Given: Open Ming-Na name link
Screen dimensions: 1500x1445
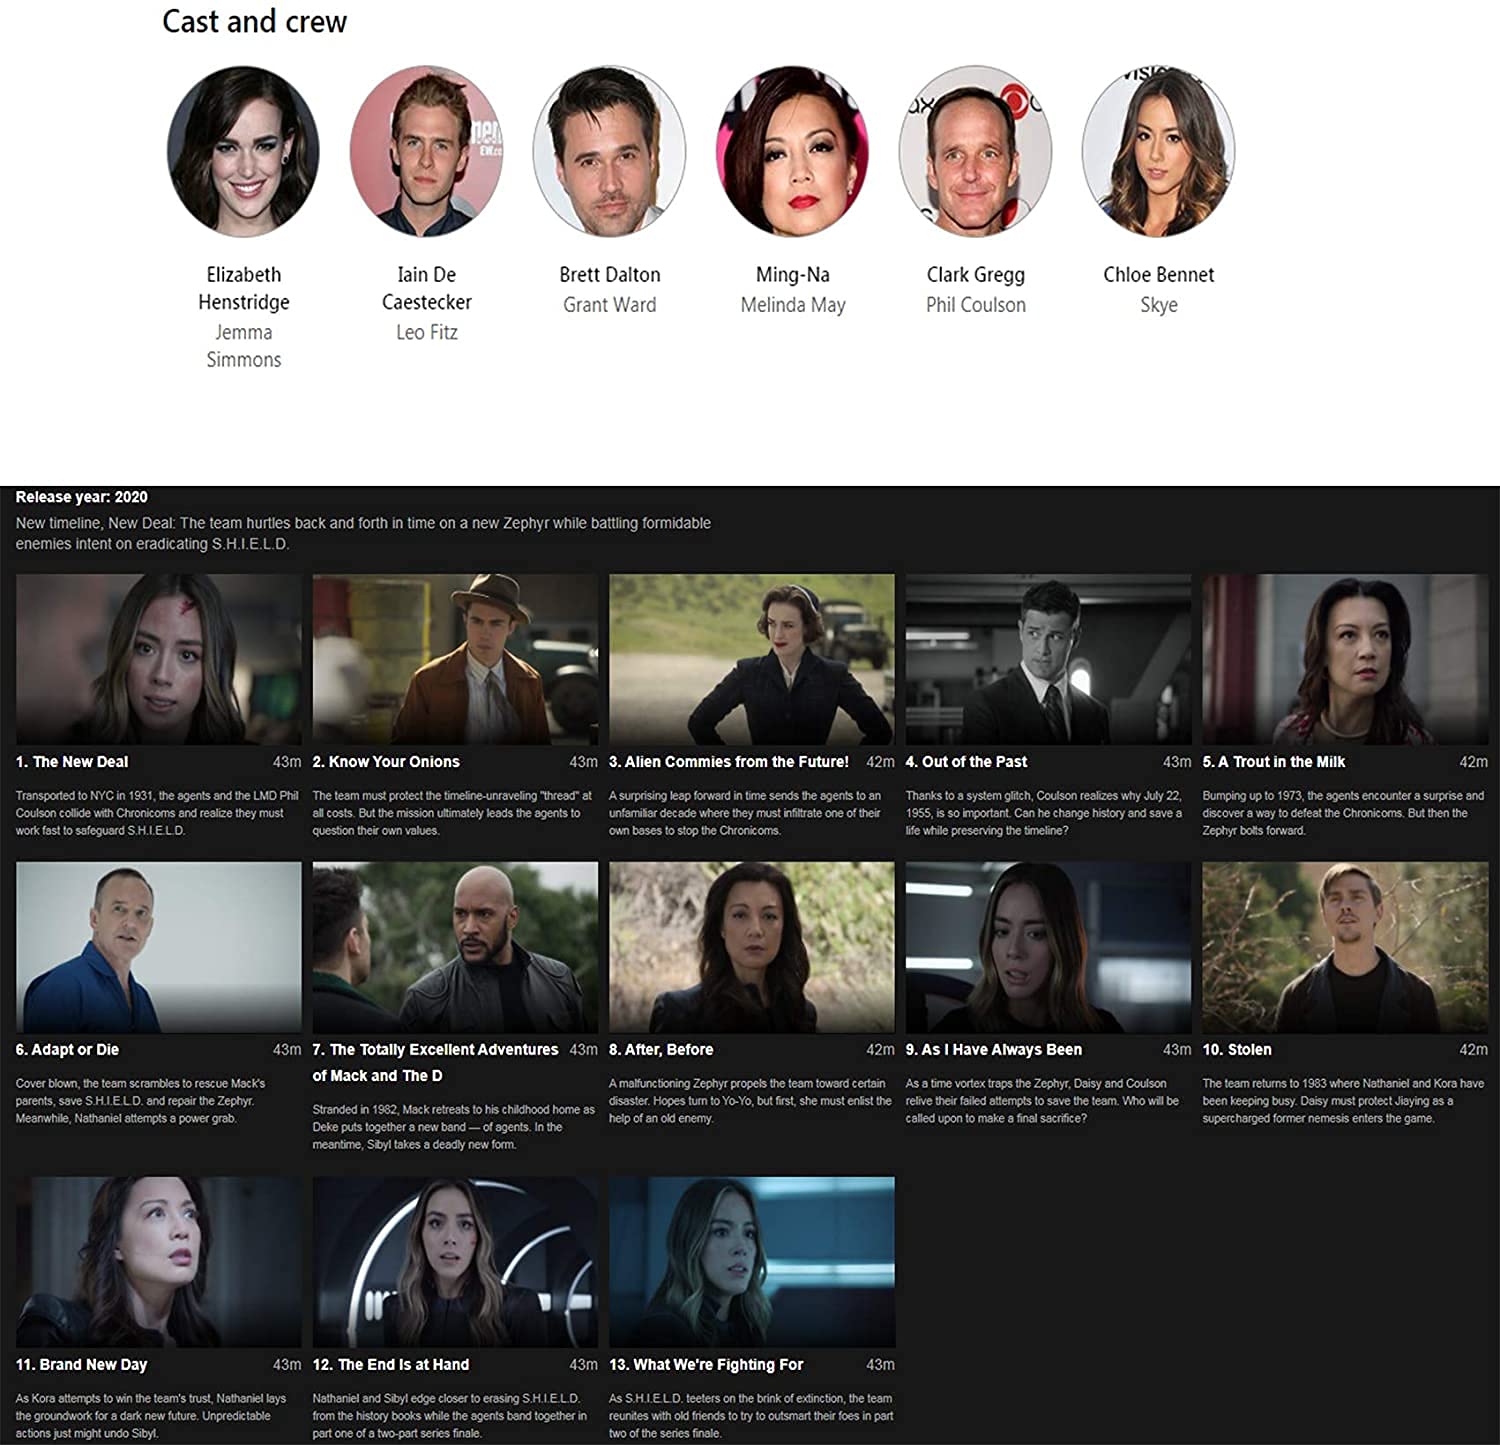Looking at the screenshot, I should [793, 274].
